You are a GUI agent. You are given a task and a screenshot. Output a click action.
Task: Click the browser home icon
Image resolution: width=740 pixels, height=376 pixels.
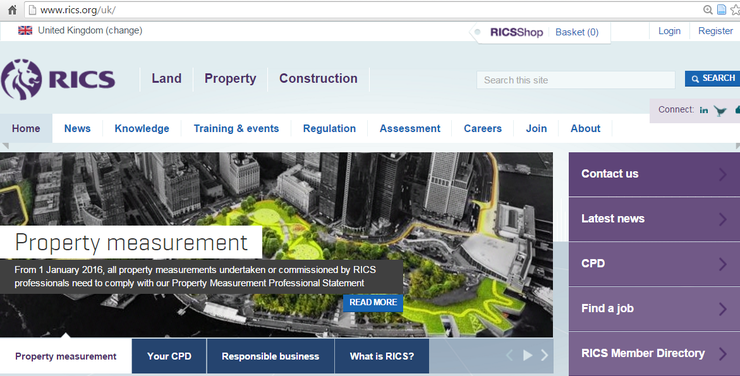(12, 9)
